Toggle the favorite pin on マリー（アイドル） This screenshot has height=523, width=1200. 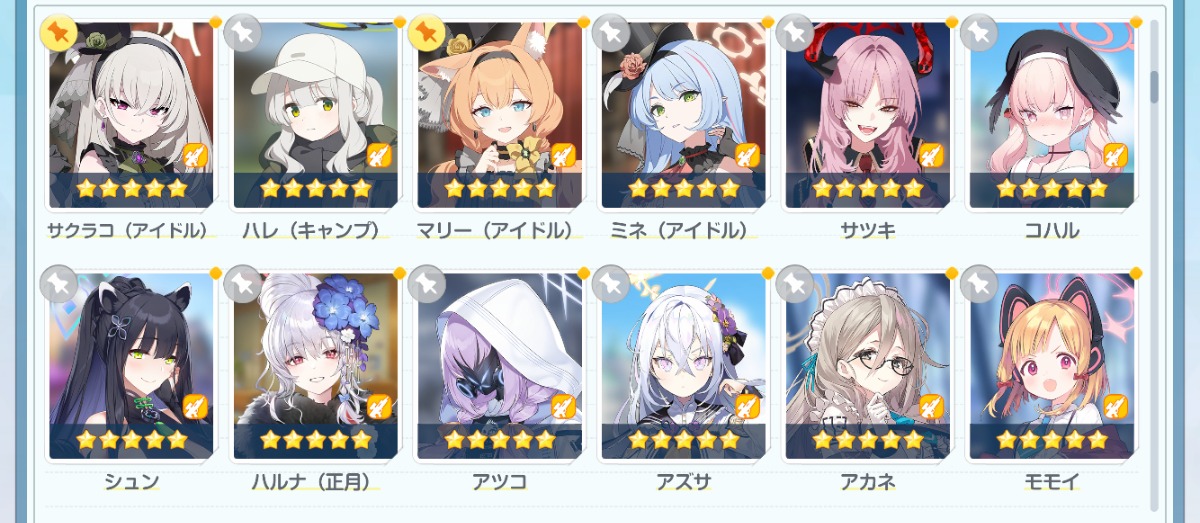(x=426, y=33)
